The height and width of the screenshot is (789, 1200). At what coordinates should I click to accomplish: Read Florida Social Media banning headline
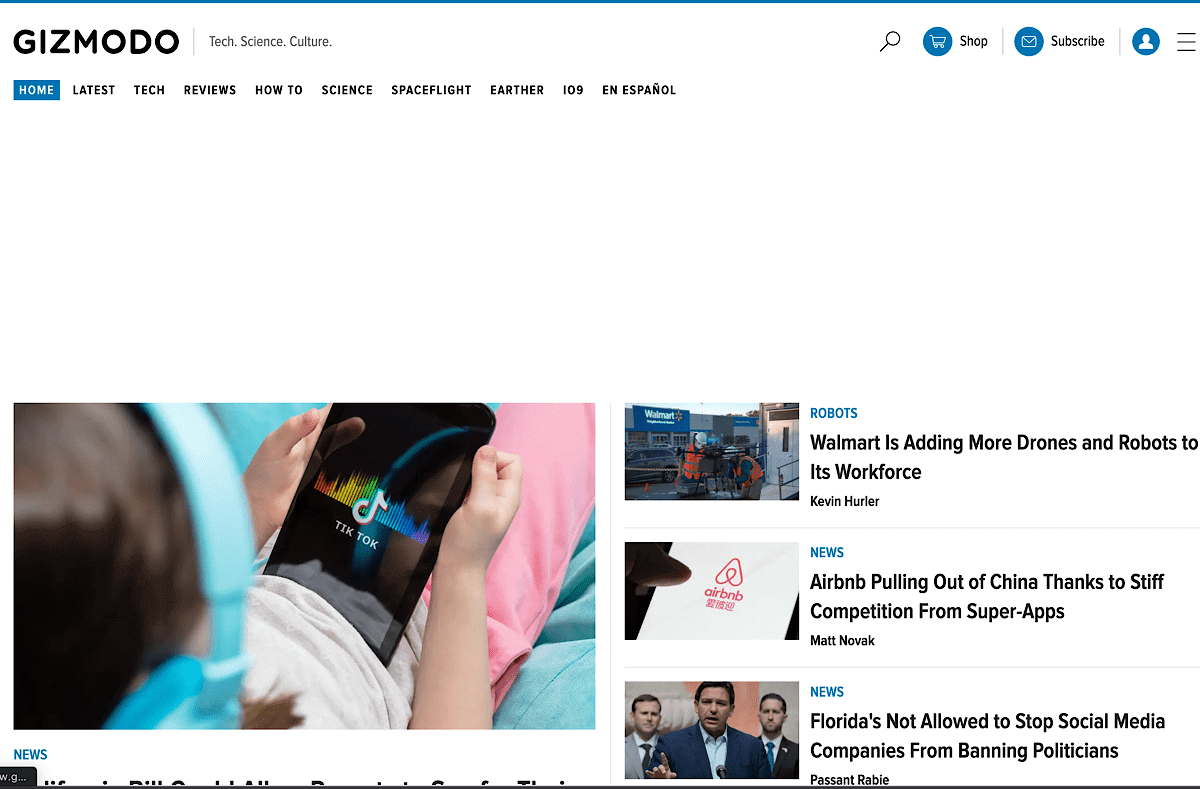[x=988, y=736]
